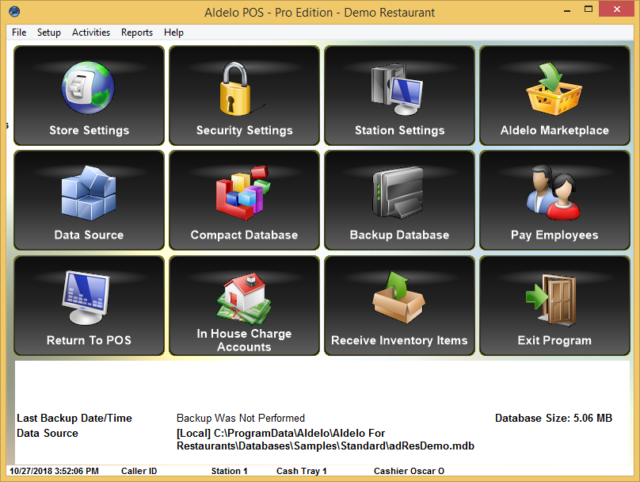Screen dimensions: 640x482
Task: Click Receive Inventory Items box icon
Action: click(x=399, y=298)
